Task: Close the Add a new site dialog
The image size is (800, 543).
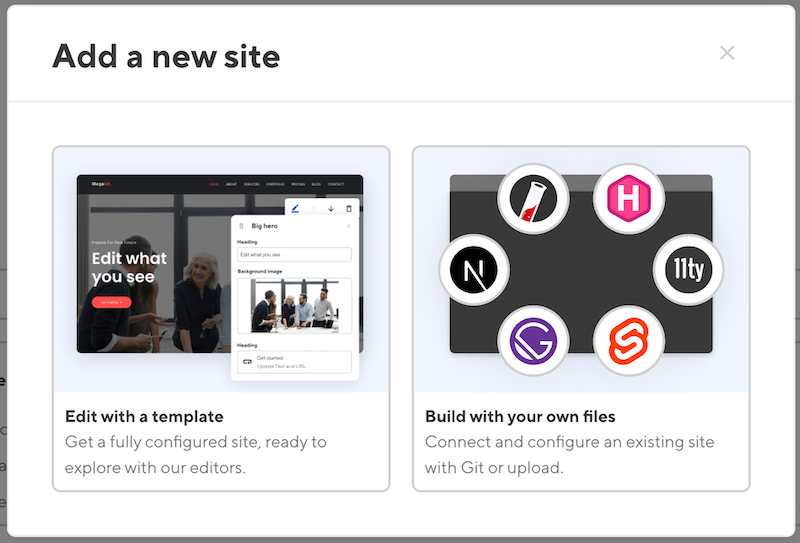Action: [x=727, y=53]
